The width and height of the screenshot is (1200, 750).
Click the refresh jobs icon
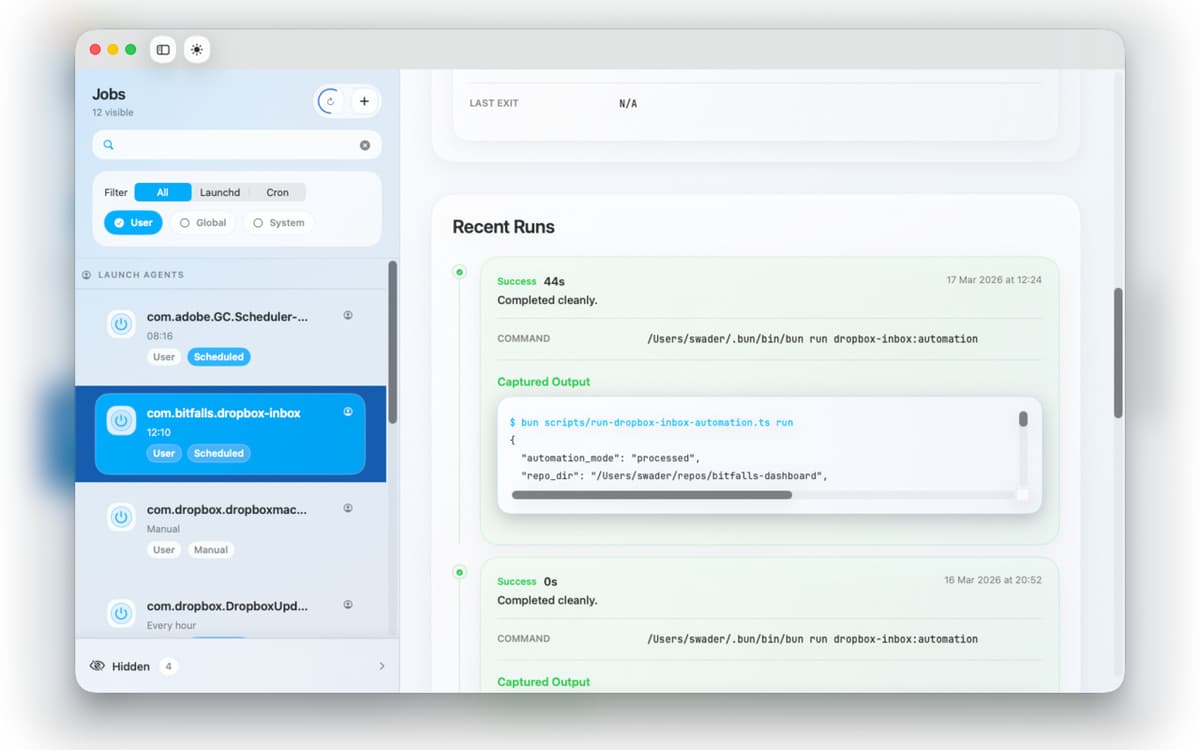(330, 101)
